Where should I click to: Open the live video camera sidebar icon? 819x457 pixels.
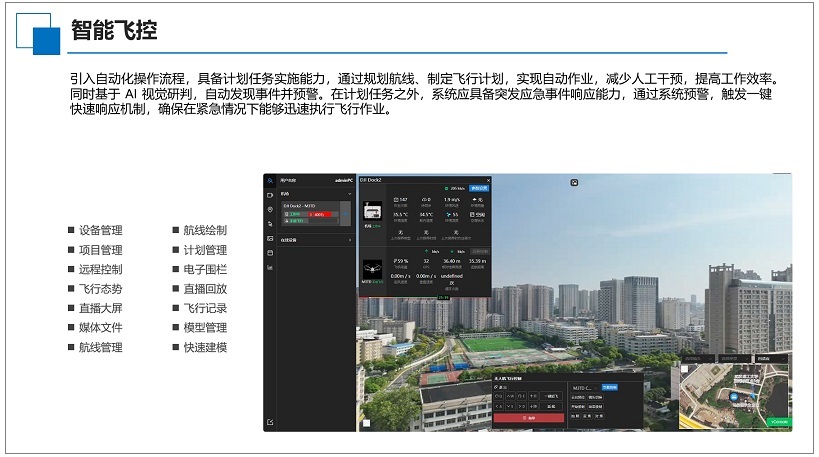click(x=270, y=195)
